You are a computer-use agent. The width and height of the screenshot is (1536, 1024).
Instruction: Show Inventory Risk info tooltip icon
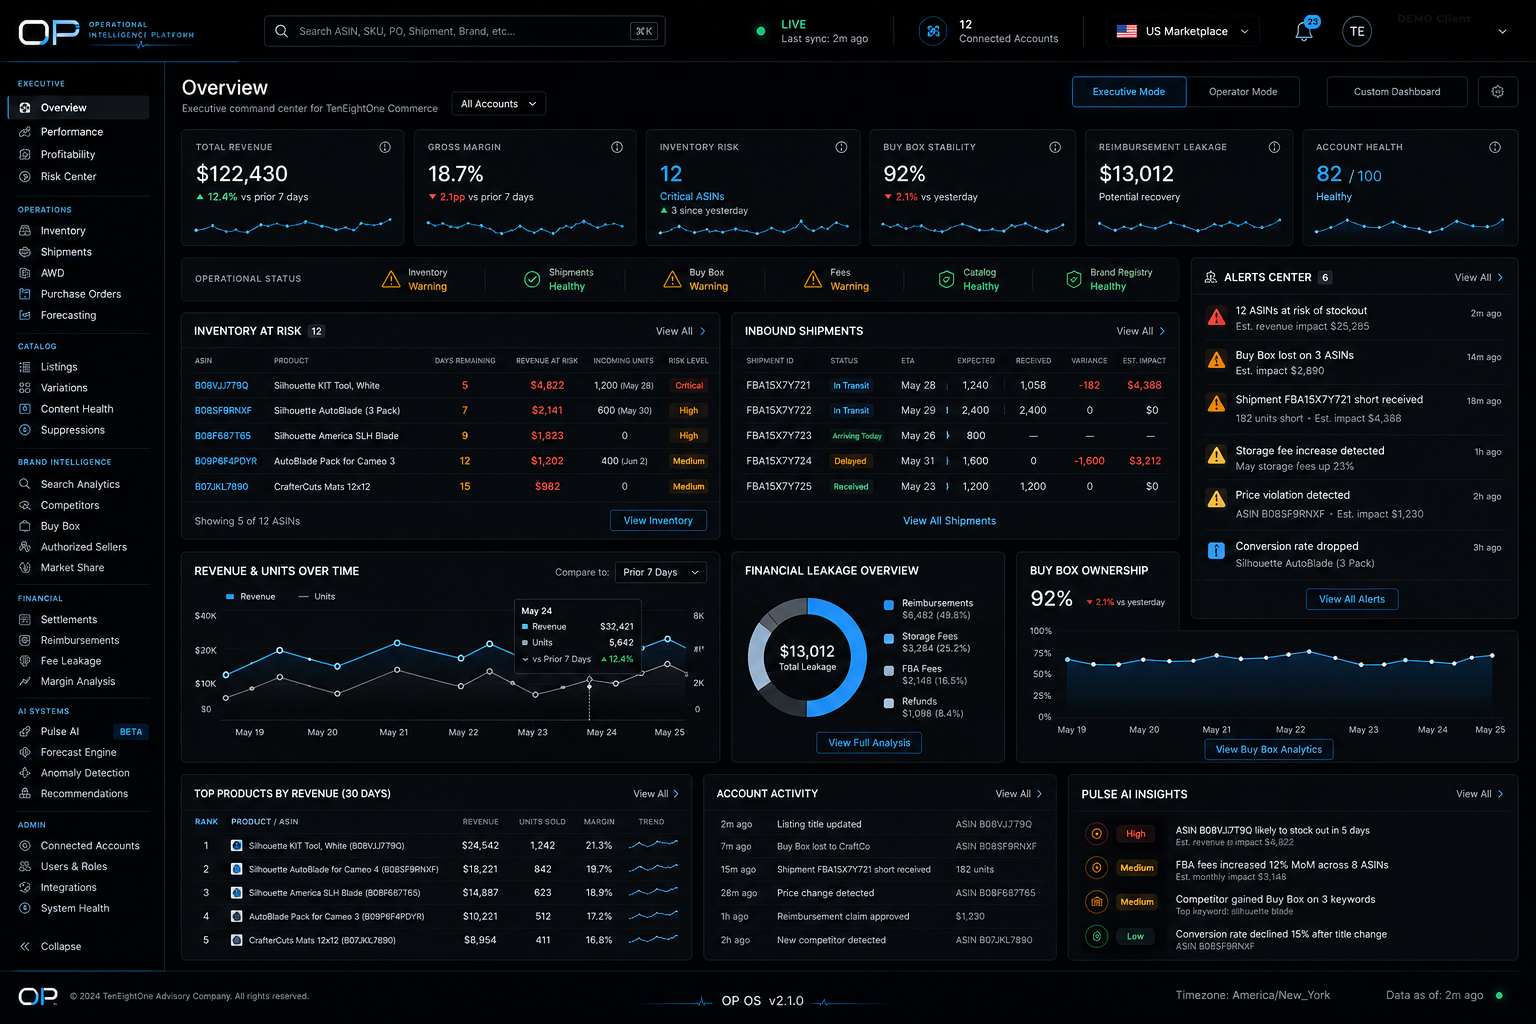coord(841,147)
